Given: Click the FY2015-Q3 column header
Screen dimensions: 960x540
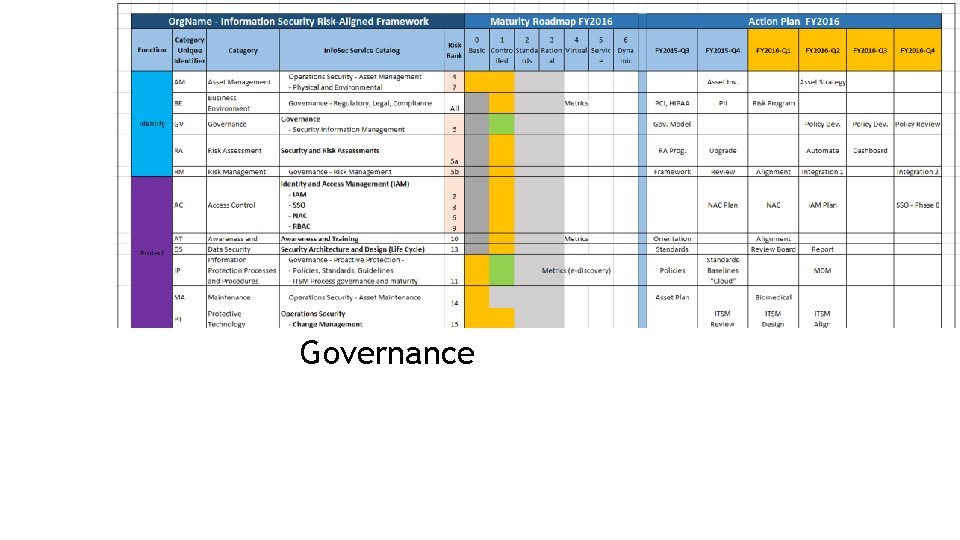Looking at the screenshot, I should pos(672,50).
